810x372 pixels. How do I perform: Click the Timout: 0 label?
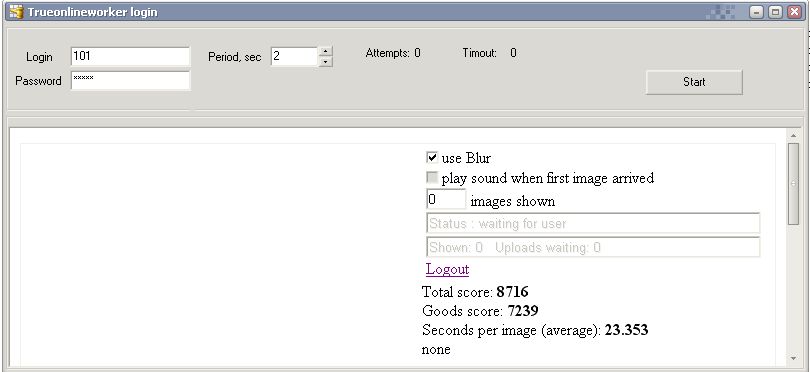coord(489,53)
